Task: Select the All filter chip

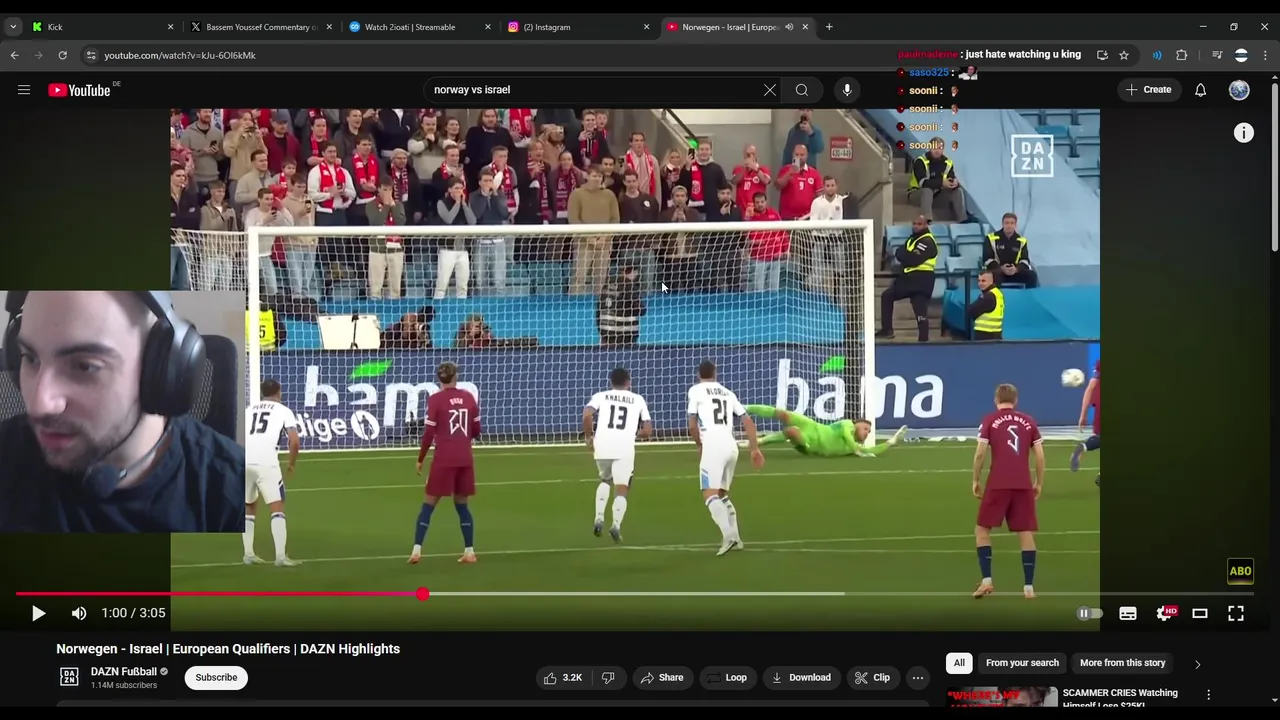Action: 959,663
